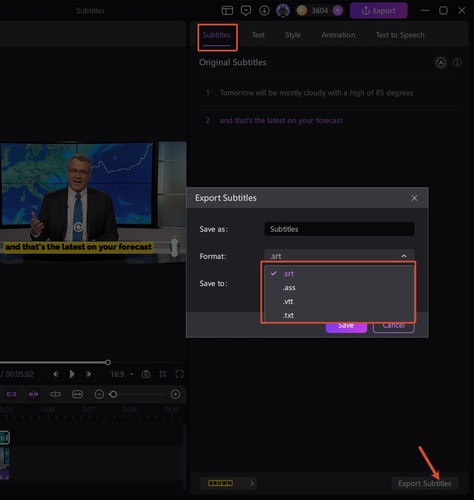Choose the .ass format option
The height and width of the screenshot is (500, 474).
tap(338, 288)
